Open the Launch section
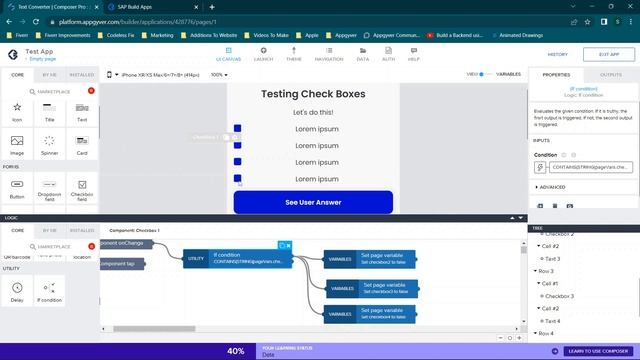 point(263,54)
